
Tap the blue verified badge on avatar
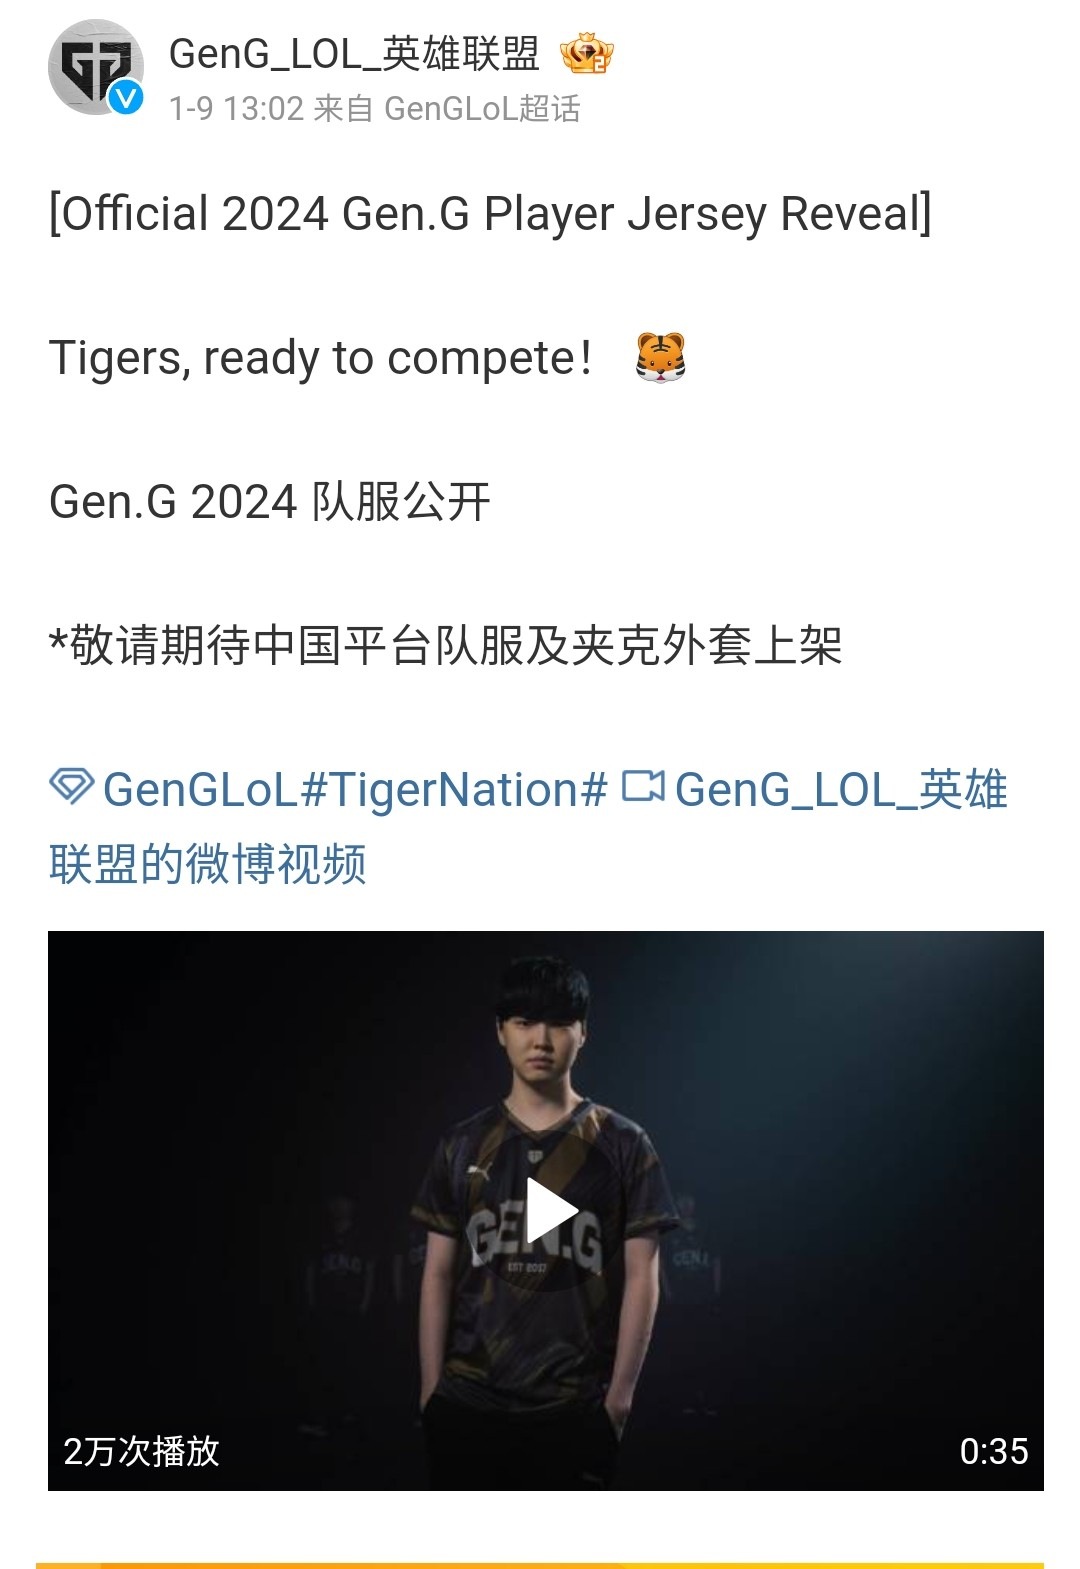pos(126,98)
